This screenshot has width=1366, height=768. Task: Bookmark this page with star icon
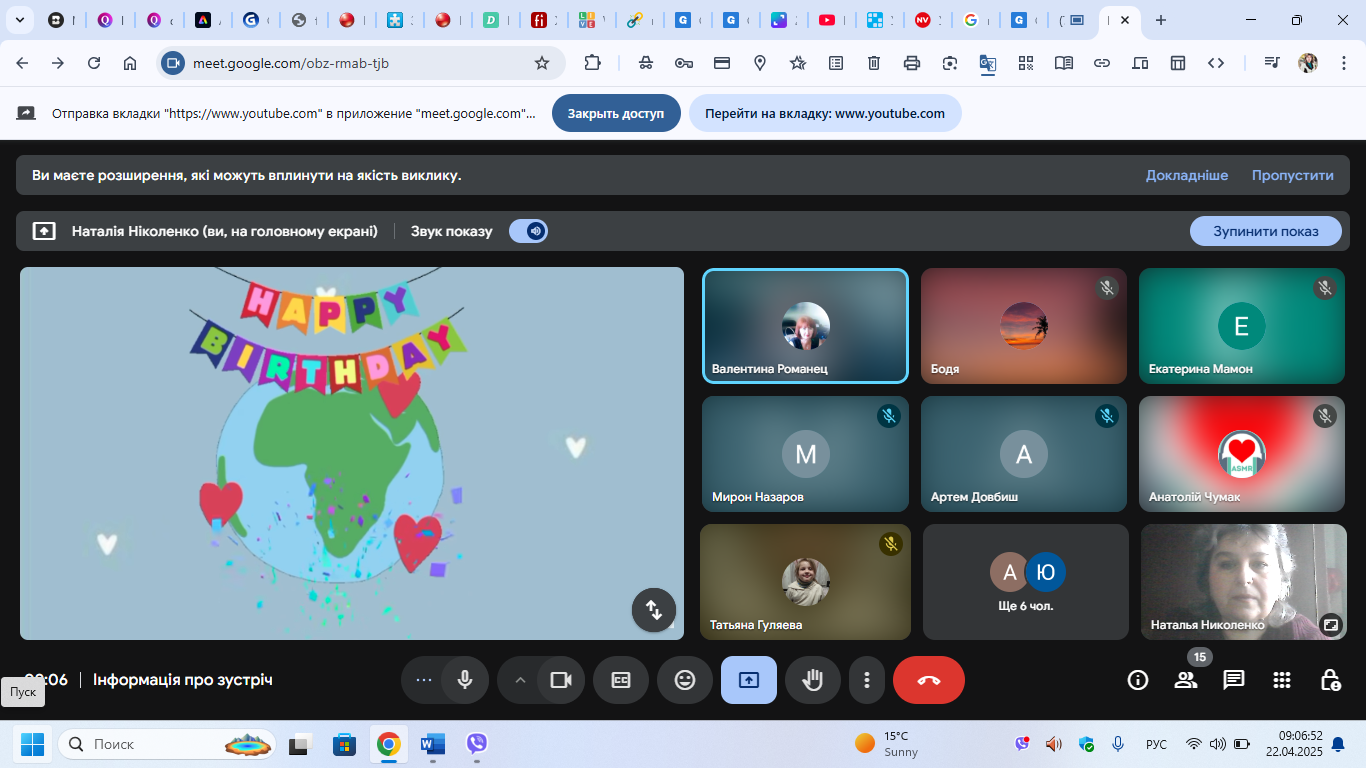click(x=542, y=63)
